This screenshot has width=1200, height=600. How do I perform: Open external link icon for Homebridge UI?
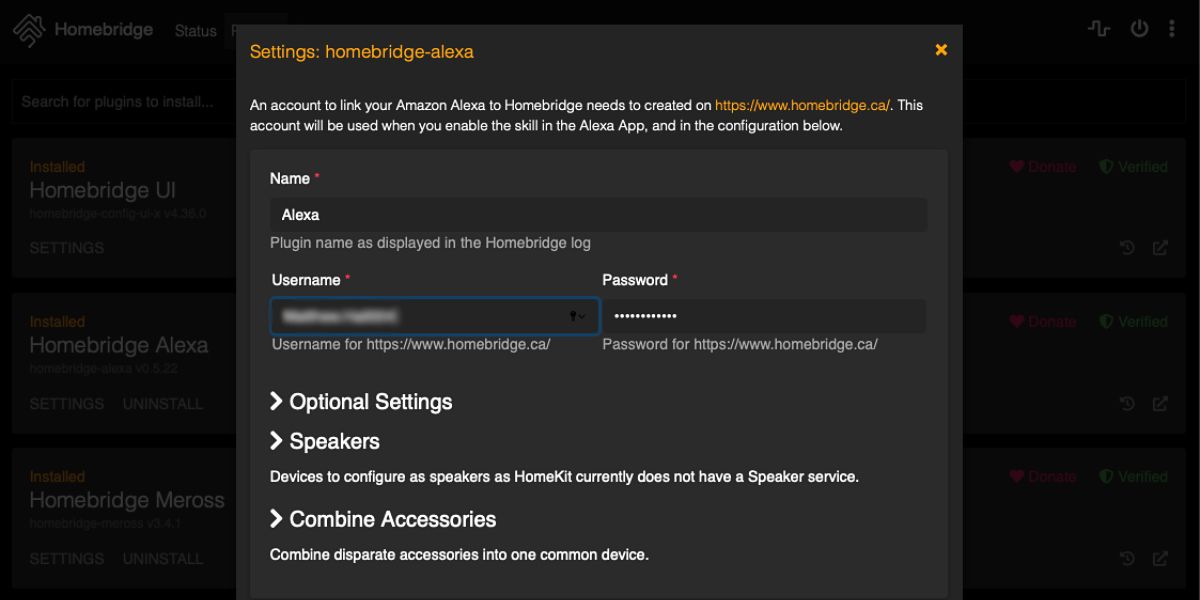[1160, 248]
